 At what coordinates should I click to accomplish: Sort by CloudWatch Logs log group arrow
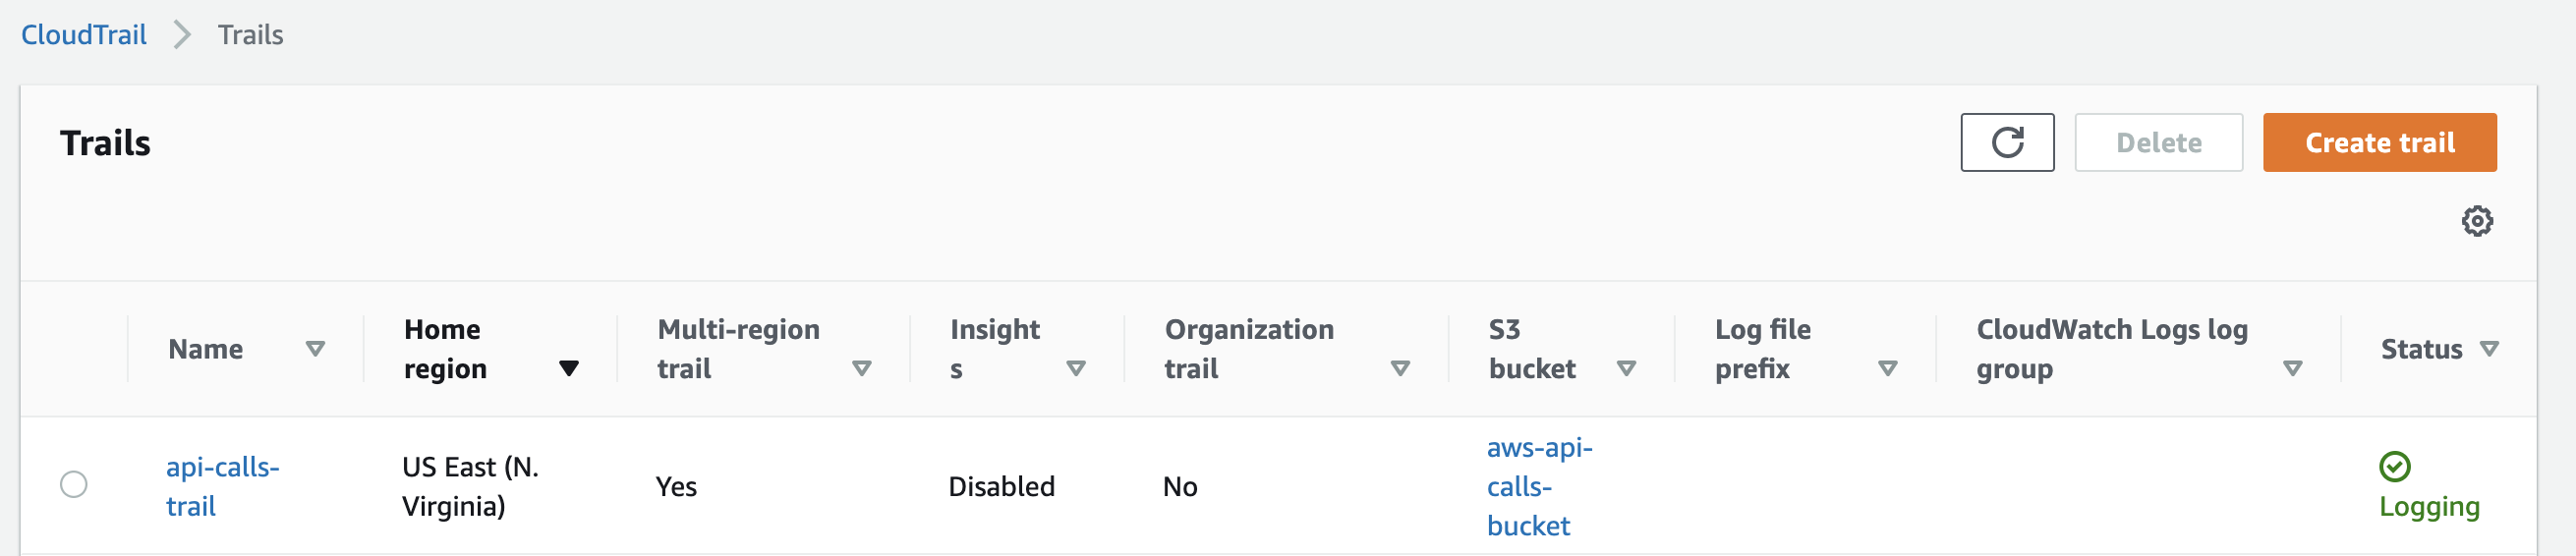click(x=2292, y=369)
